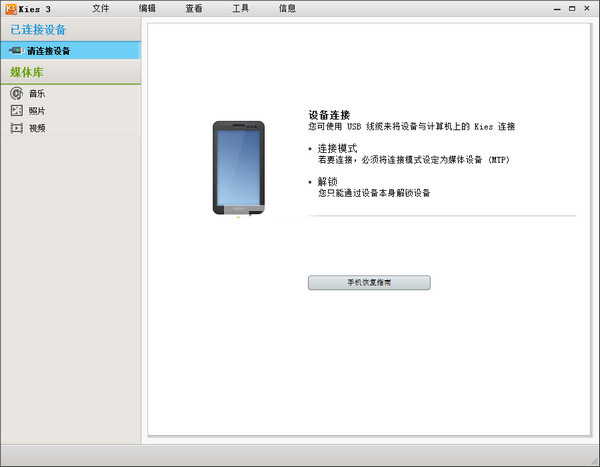Maximize the Kies 3 window
600x467 pixels.
[572, 7]
